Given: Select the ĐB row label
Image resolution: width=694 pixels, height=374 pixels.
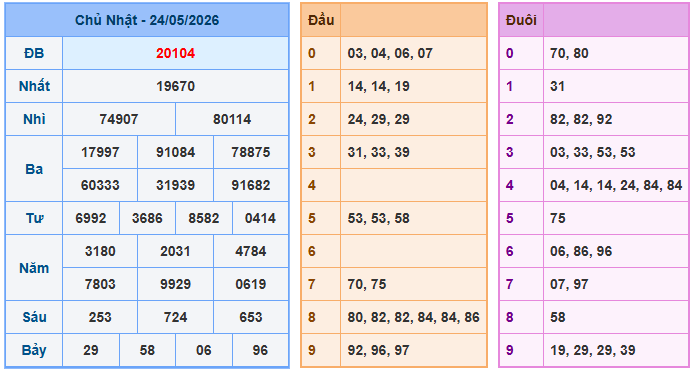Looking at the screenshot, I should (x=34, y=53).
